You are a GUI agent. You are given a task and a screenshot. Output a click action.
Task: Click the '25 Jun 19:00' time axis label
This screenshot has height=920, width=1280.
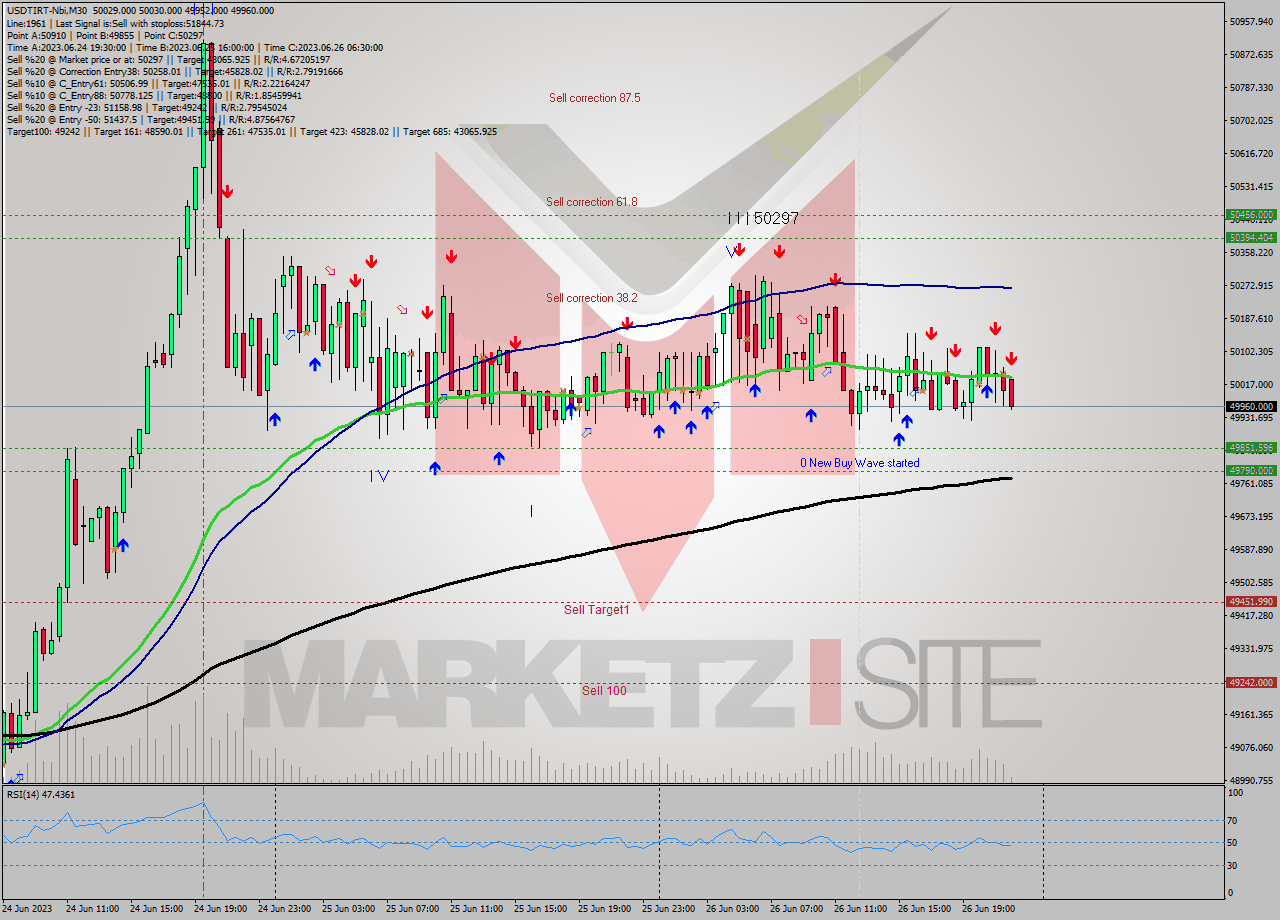click(x=603, y=909)
